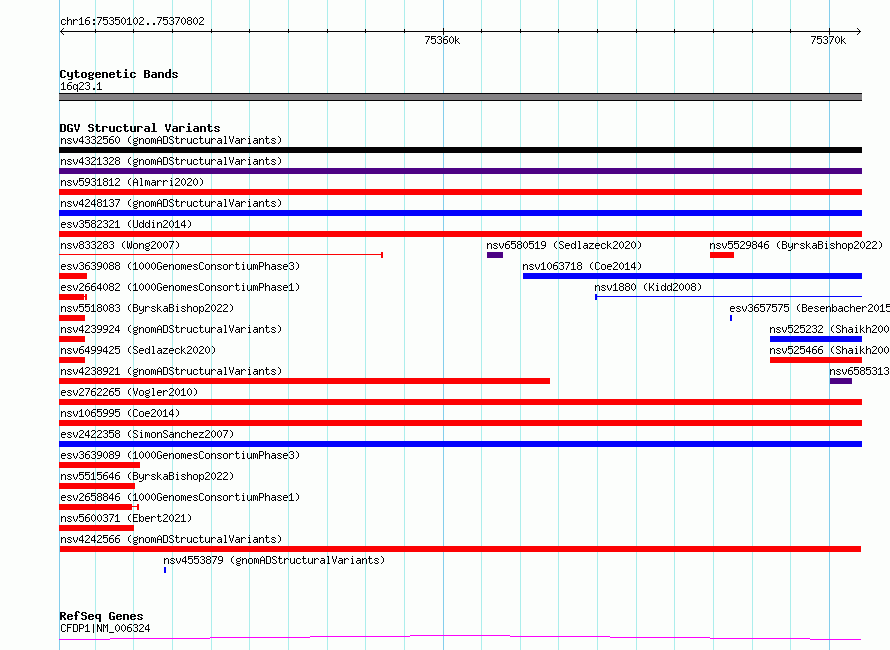Select the thin red nsv833283 variant line
The image size is (890, 650).
[221, 255]
